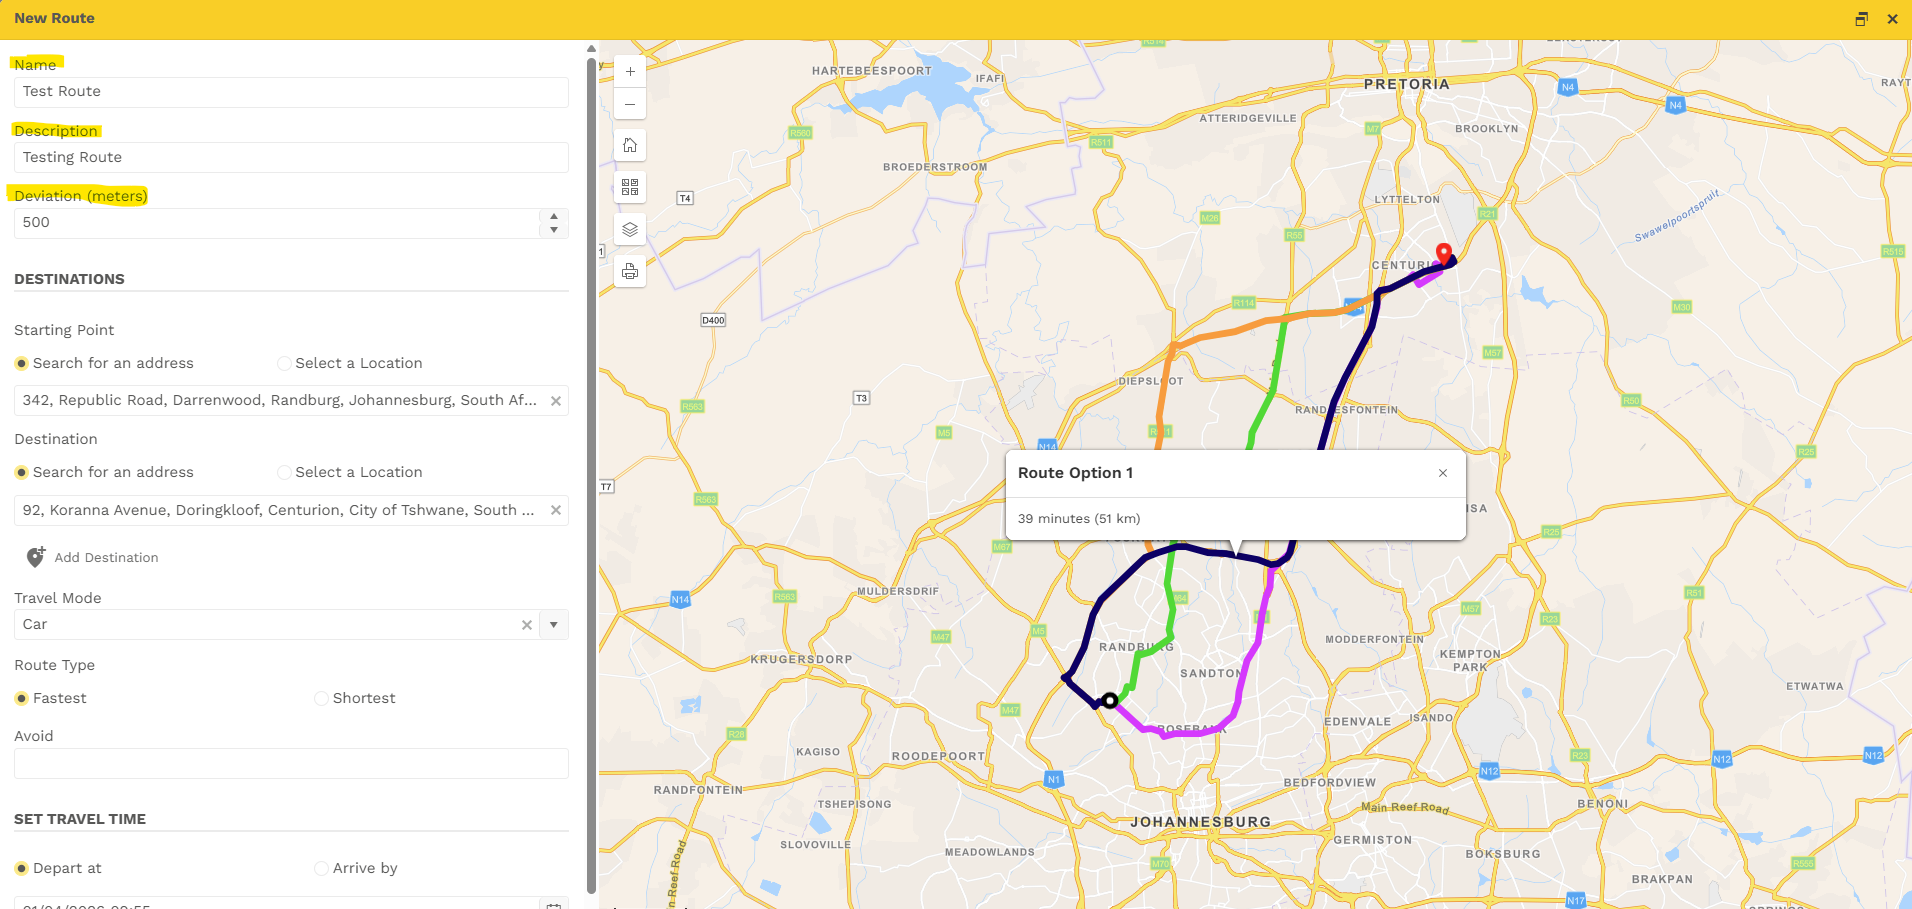Click the RANDFONTEIN map label
This screenshot has width=1912, height=909.
coord(698,790)
